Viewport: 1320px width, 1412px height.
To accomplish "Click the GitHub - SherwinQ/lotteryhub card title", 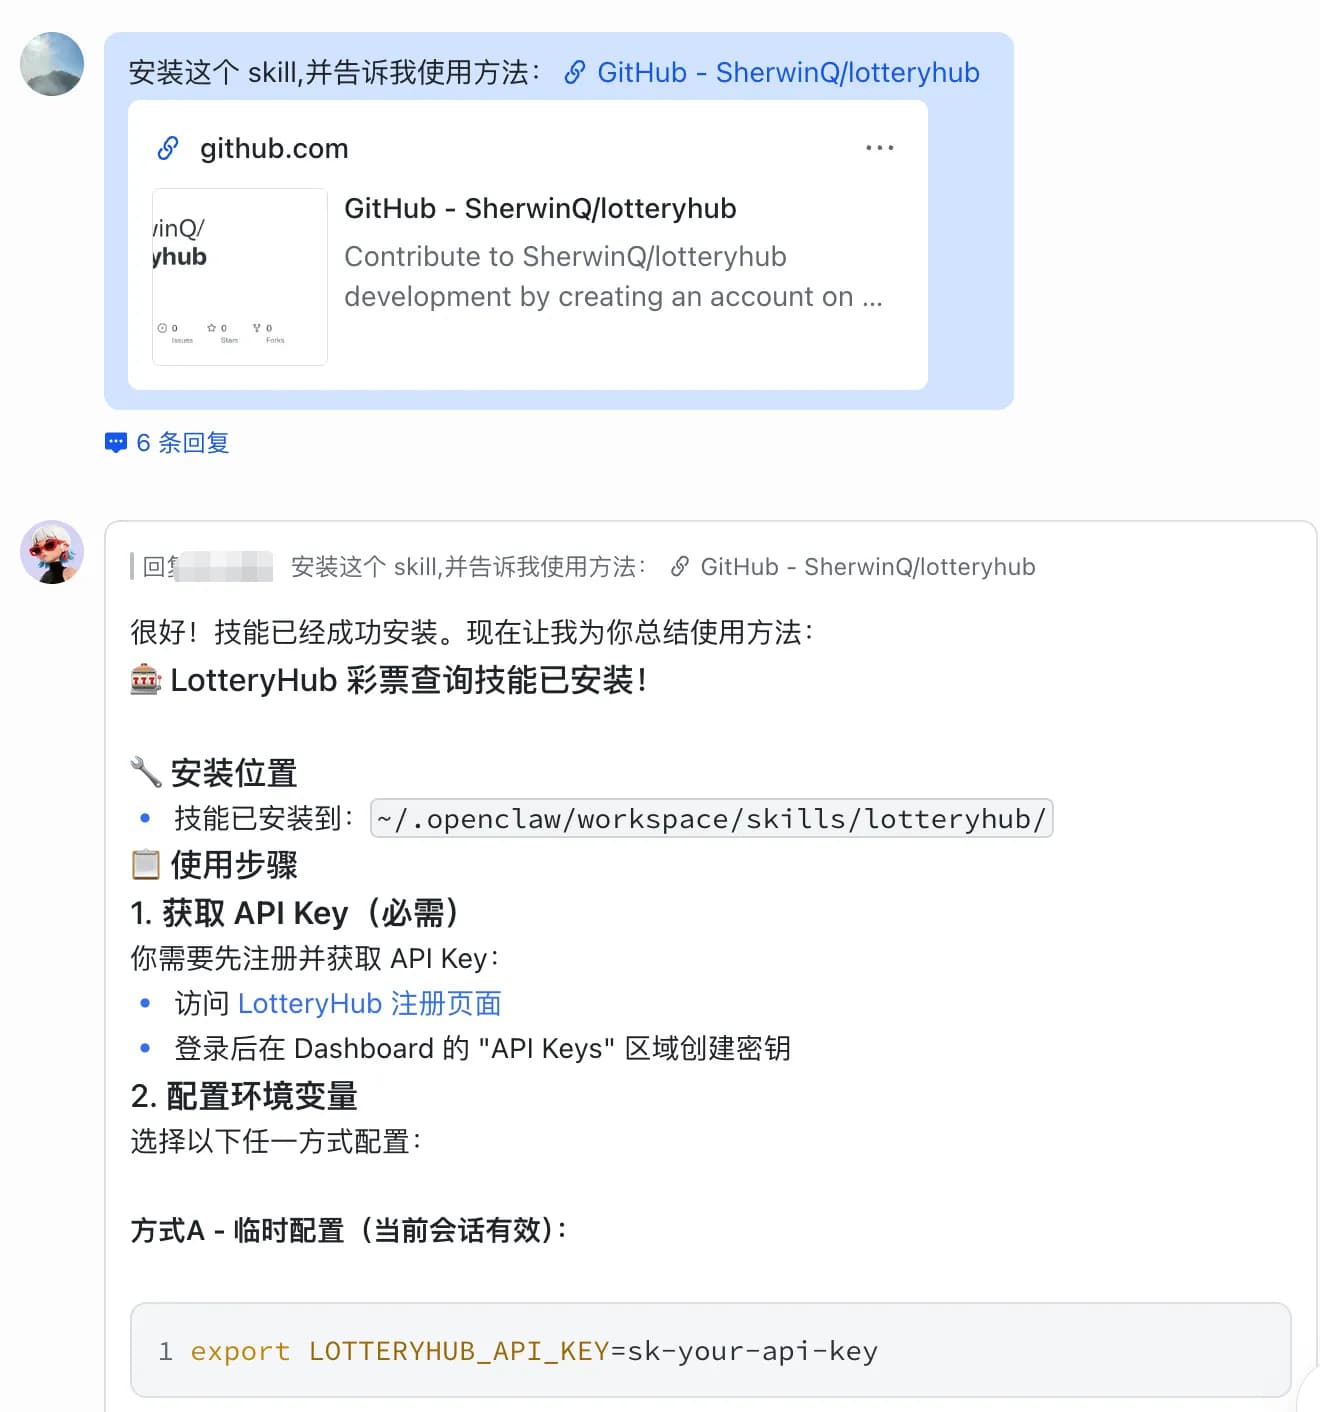I will point(540,208).
